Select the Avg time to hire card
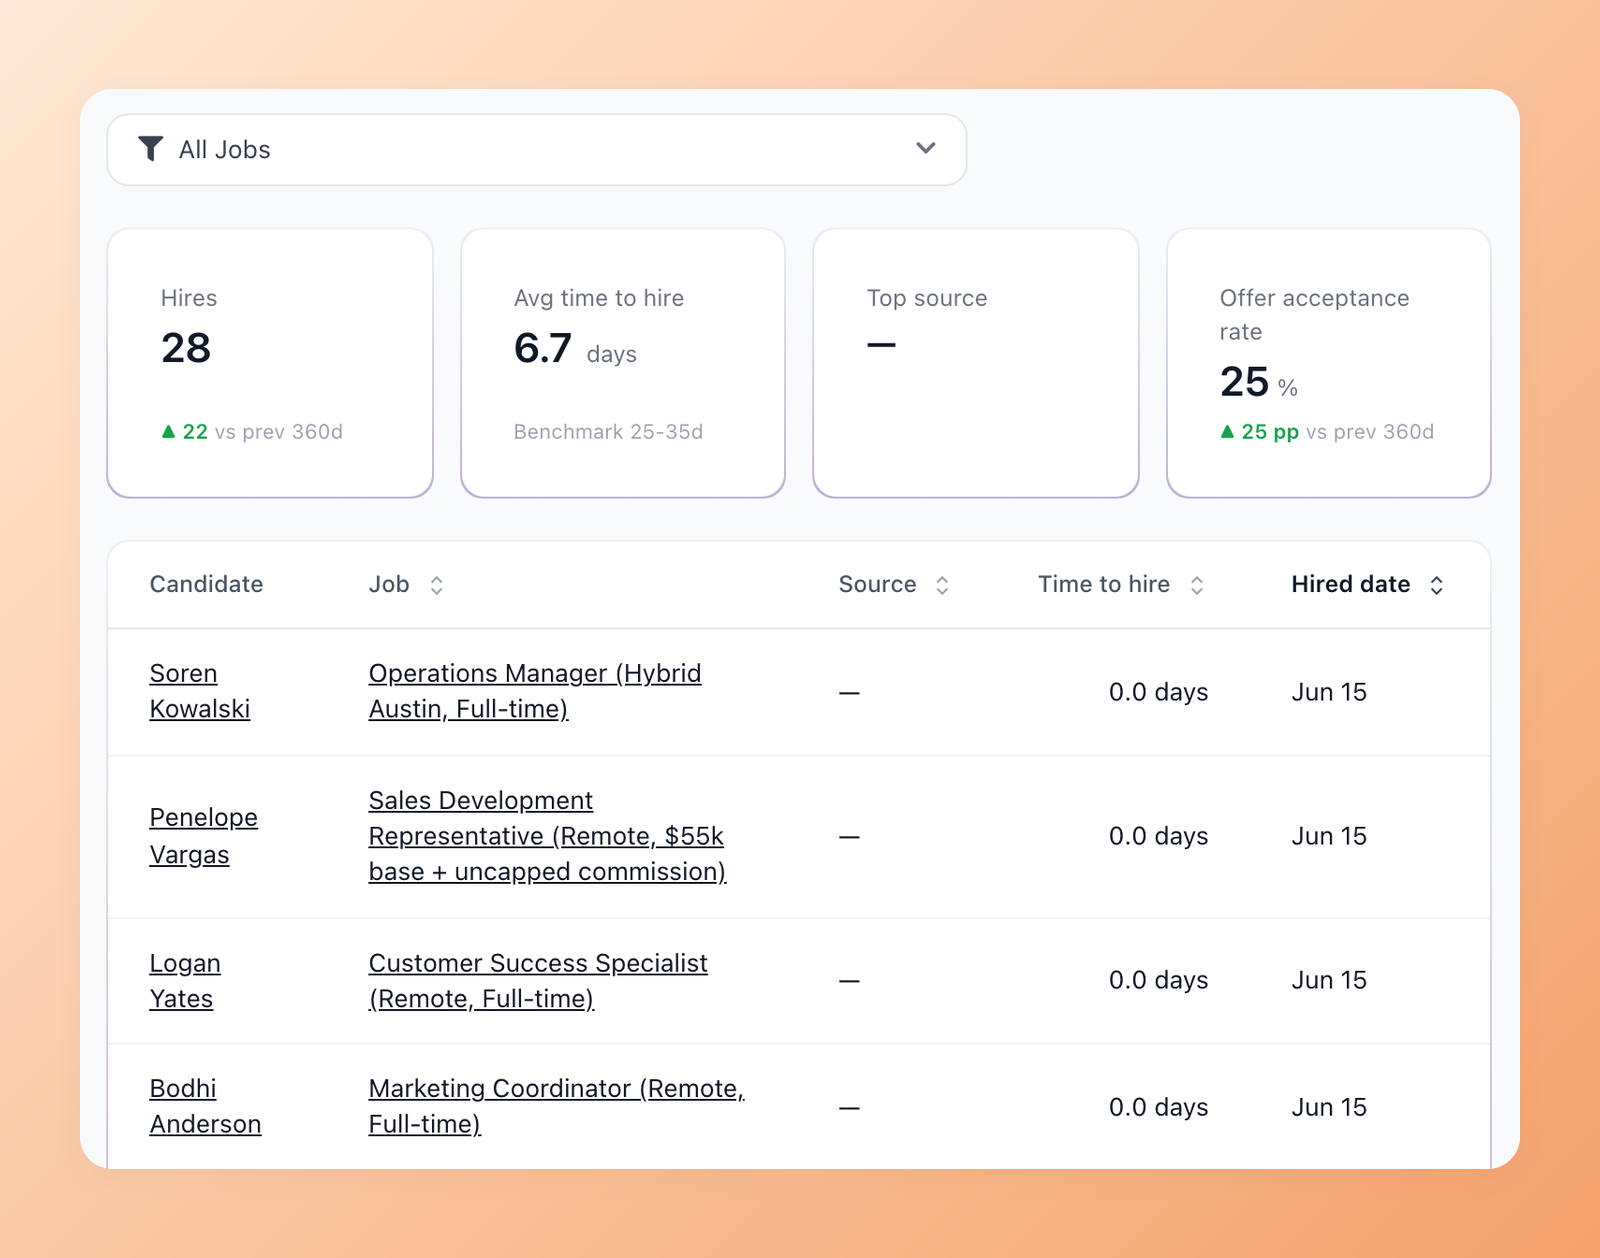The image size is (1600, 1258). 623,363
